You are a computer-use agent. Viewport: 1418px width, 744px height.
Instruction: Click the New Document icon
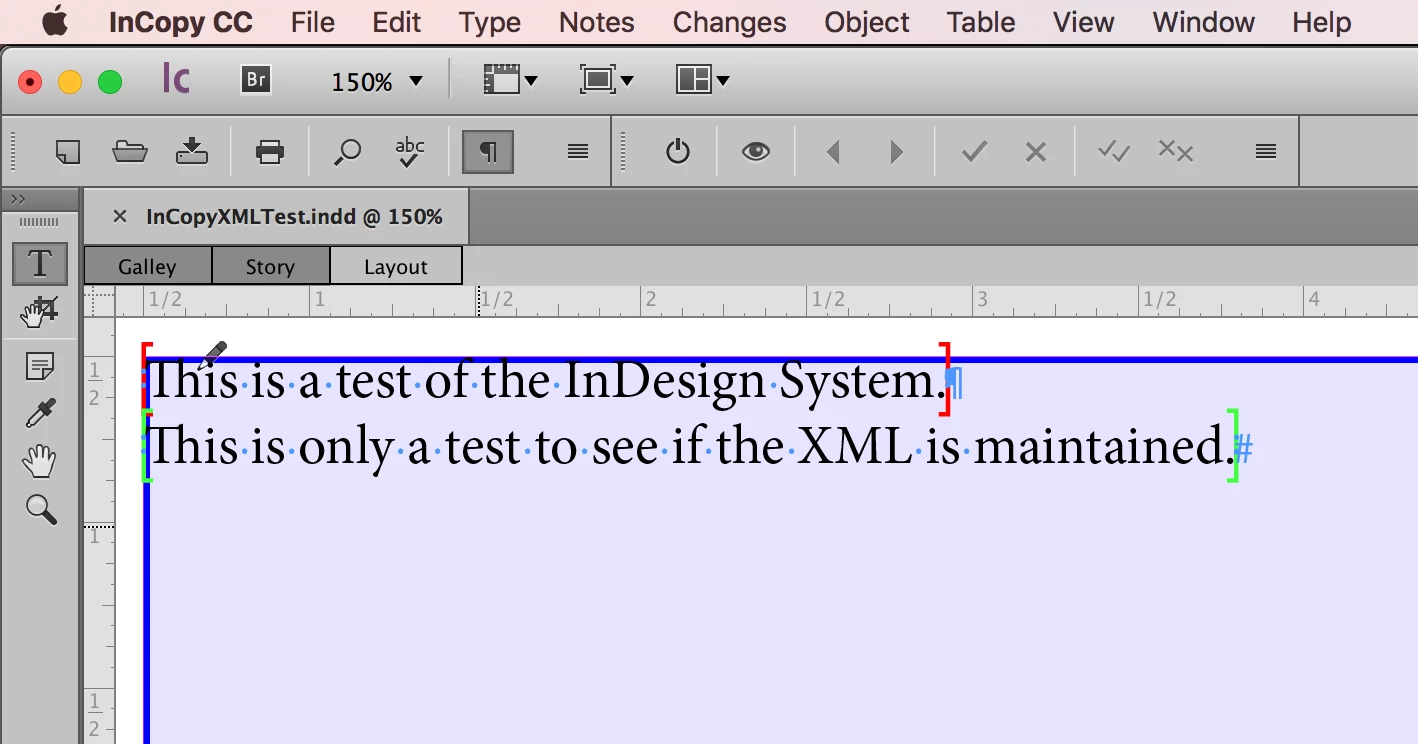pos(68,151)
